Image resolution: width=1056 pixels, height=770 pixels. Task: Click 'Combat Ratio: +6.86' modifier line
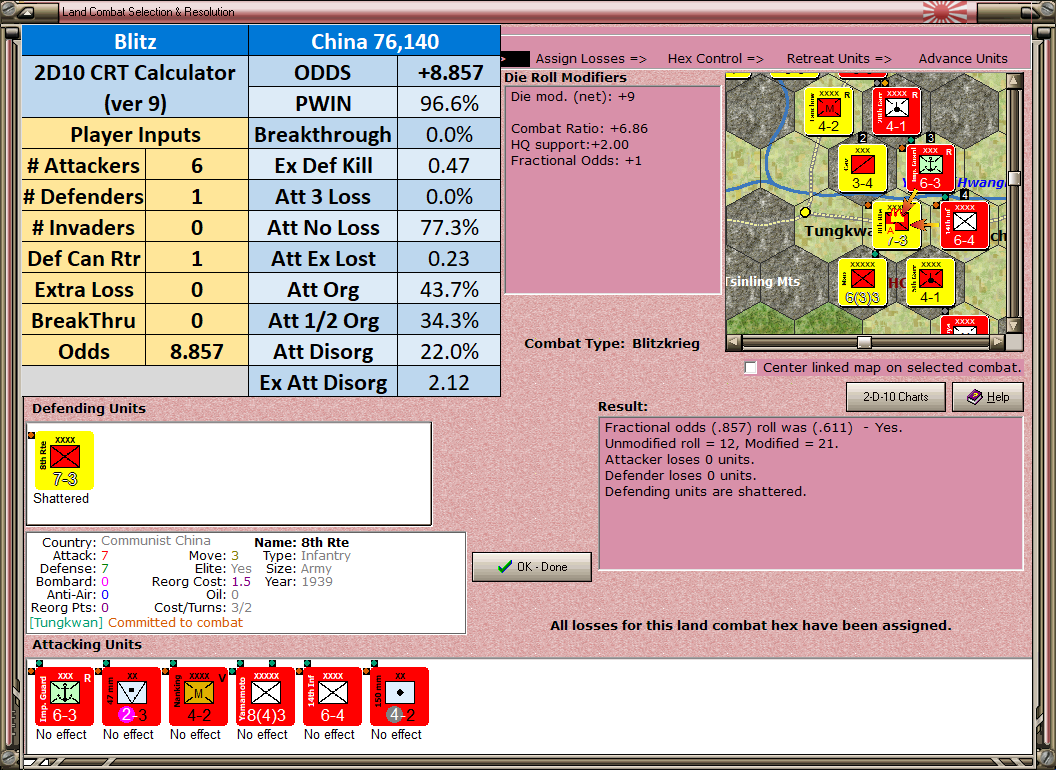click(x=579, y=128)
